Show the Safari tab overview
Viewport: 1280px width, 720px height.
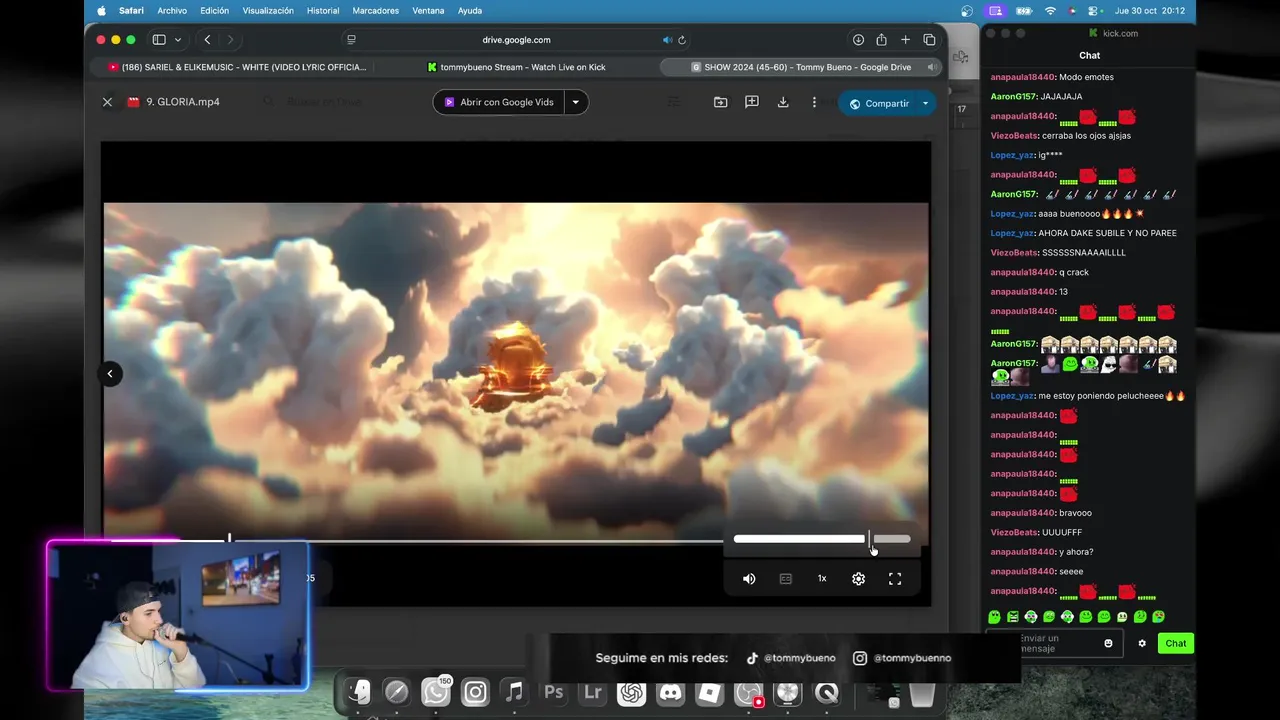pyautogui.click(x=929, y=40)
